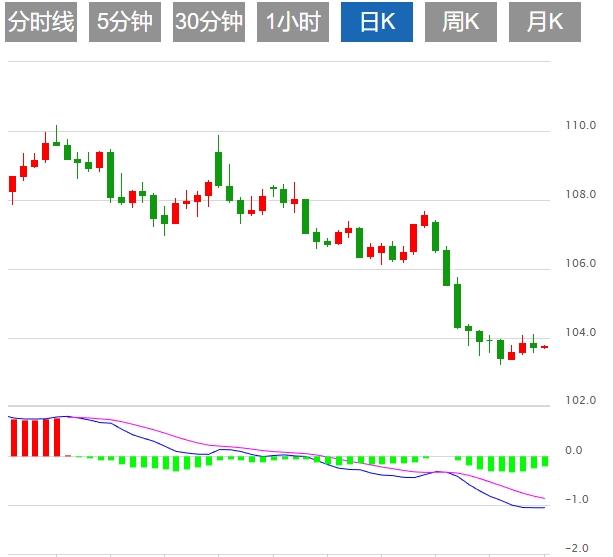Open the 30分钟 interval tab
The width and height of the screenshot is (613, 557).
tap(208, 22)
